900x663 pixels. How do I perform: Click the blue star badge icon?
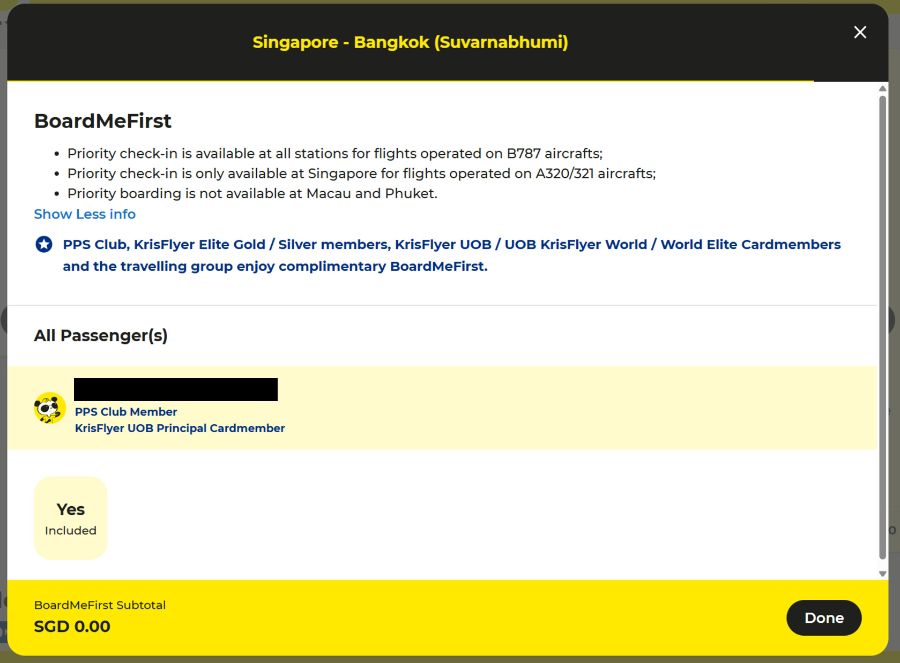[44, 244]
